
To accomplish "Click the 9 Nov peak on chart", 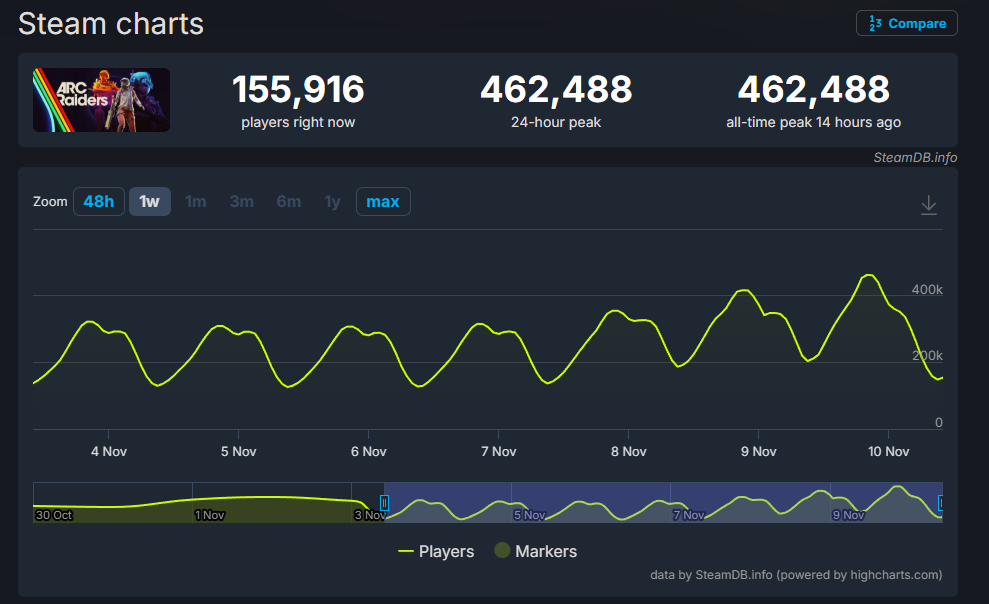I will [743, 290].
